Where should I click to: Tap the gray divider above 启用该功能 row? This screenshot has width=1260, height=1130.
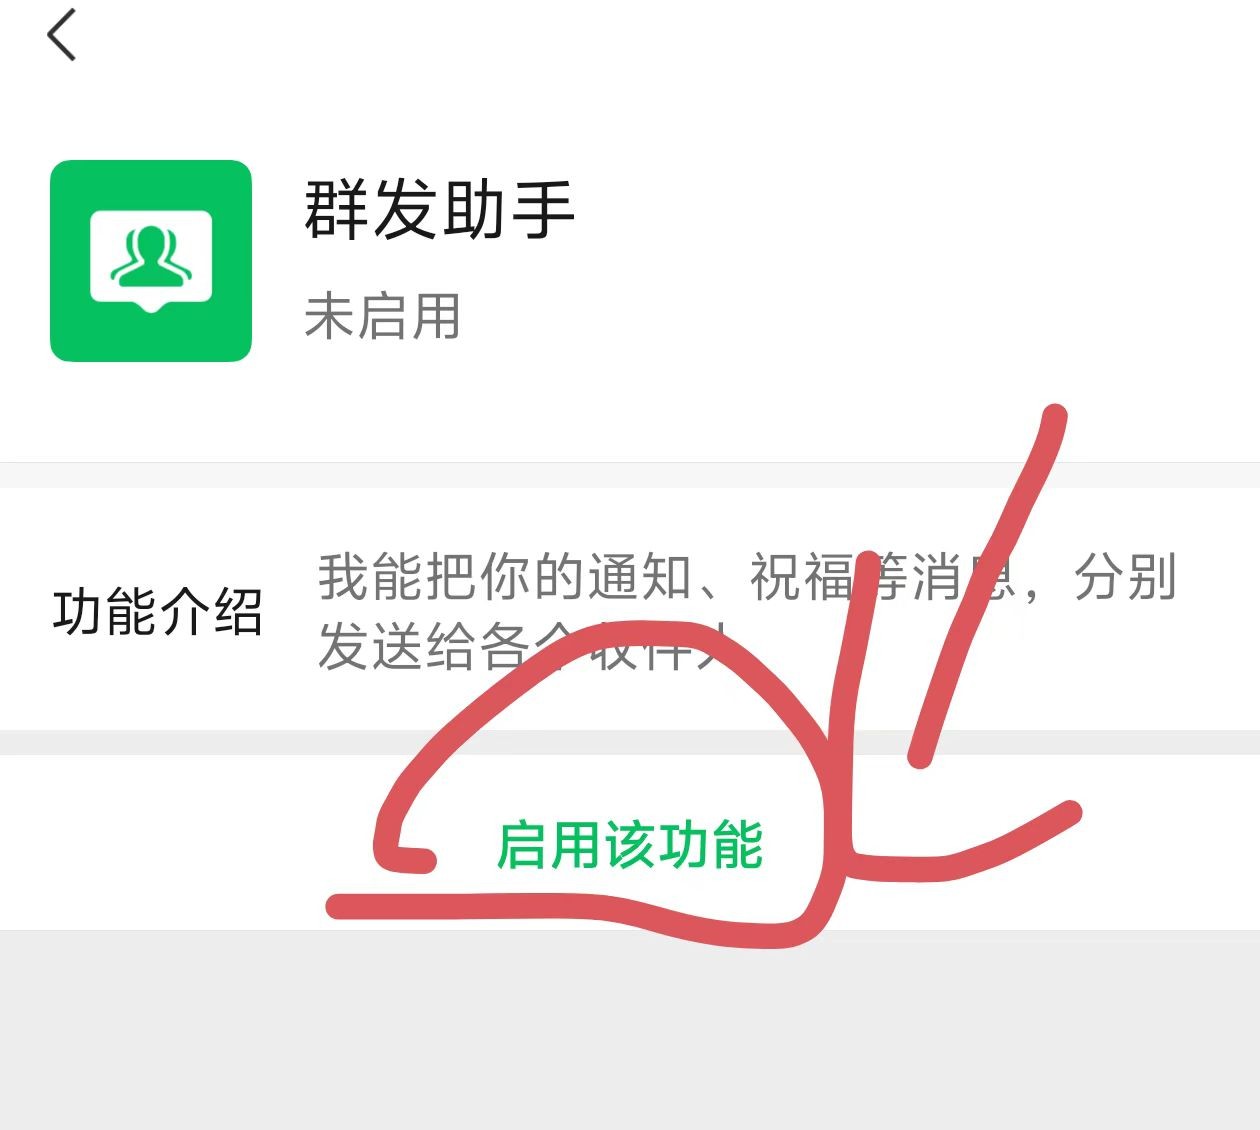[630, 743]
